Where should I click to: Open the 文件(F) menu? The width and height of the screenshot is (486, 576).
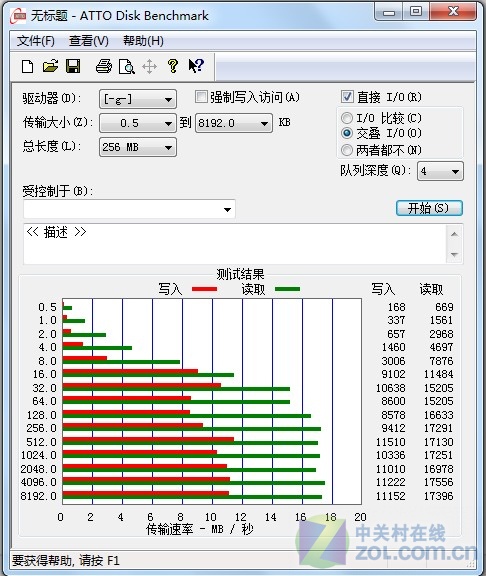tap(36, 41)
